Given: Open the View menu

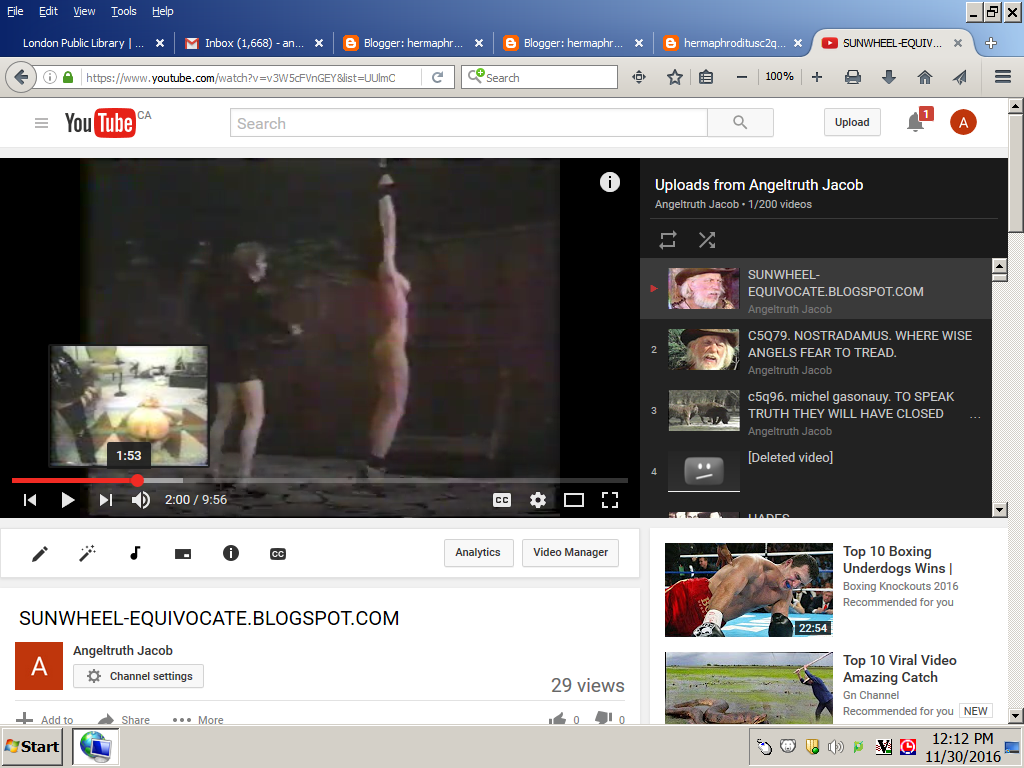Looking at the screenshot, I should pos(84,11).
